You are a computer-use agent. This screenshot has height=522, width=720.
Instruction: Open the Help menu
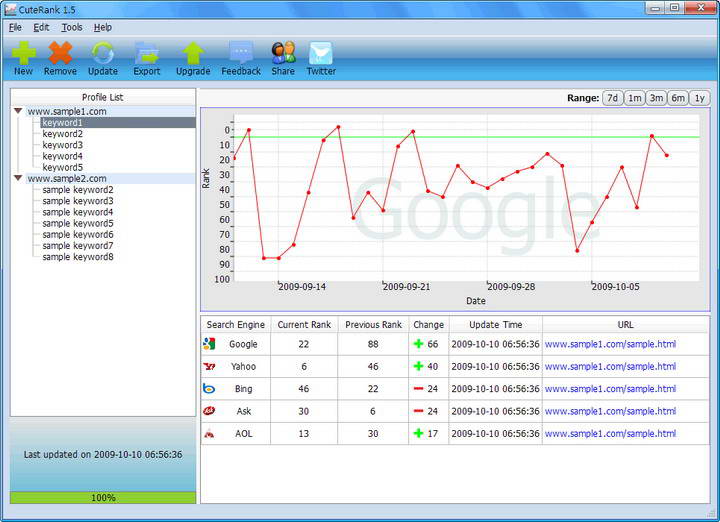103,28
